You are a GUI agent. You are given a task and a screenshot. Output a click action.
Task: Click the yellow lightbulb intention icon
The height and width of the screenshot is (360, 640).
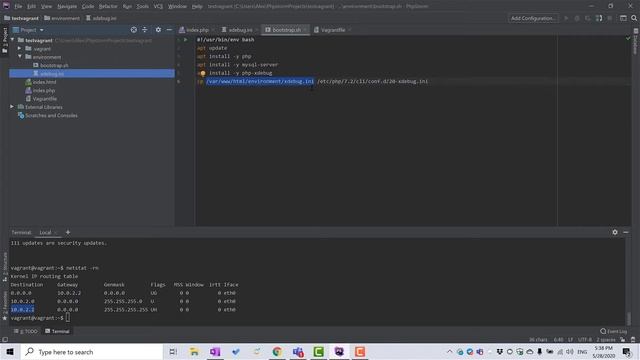click(x=202, y=73)
